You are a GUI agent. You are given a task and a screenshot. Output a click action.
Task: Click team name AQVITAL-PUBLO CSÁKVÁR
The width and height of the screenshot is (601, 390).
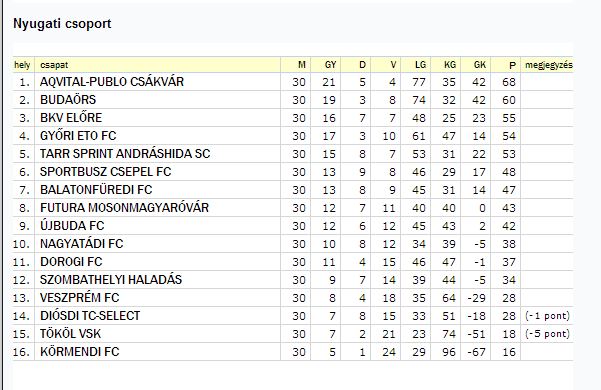pyautogui.click(x=112, y=82)
